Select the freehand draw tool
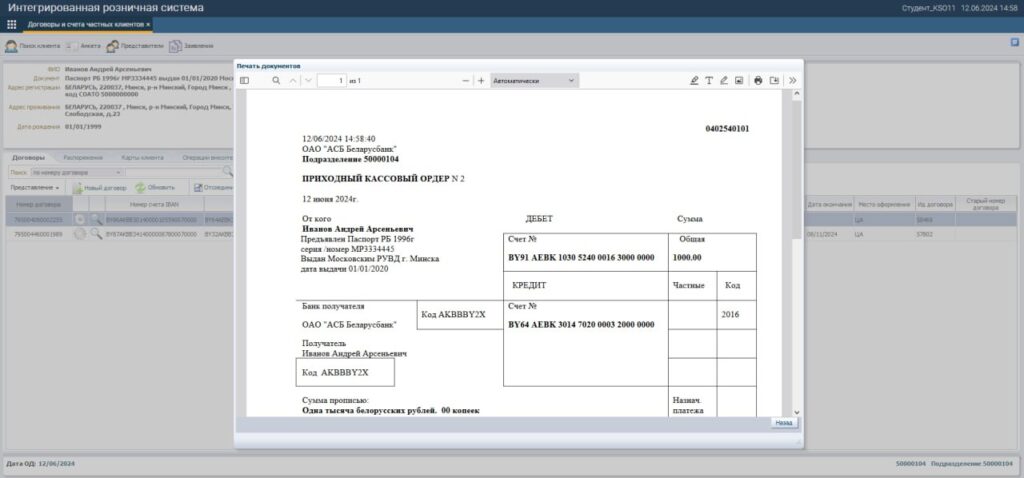1024x478 pixels. click(x=724, y=80)
